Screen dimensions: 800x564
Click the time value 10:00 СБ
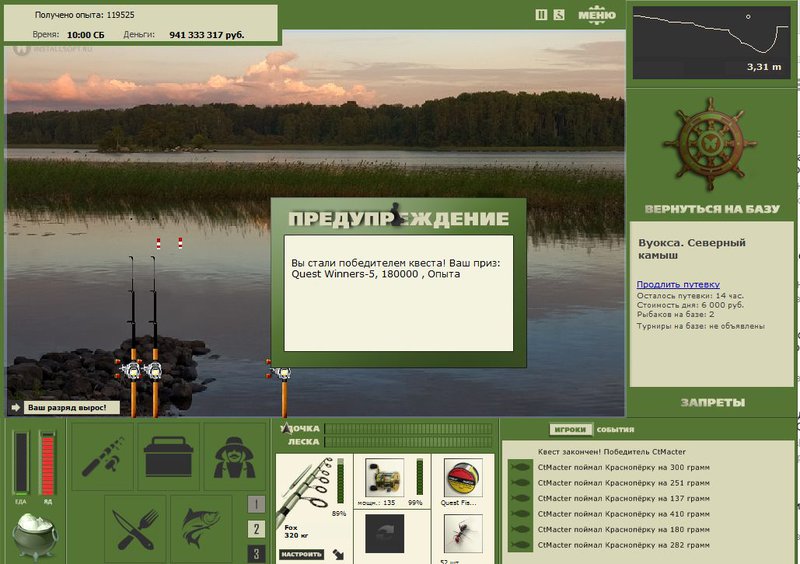coord(85,35)
